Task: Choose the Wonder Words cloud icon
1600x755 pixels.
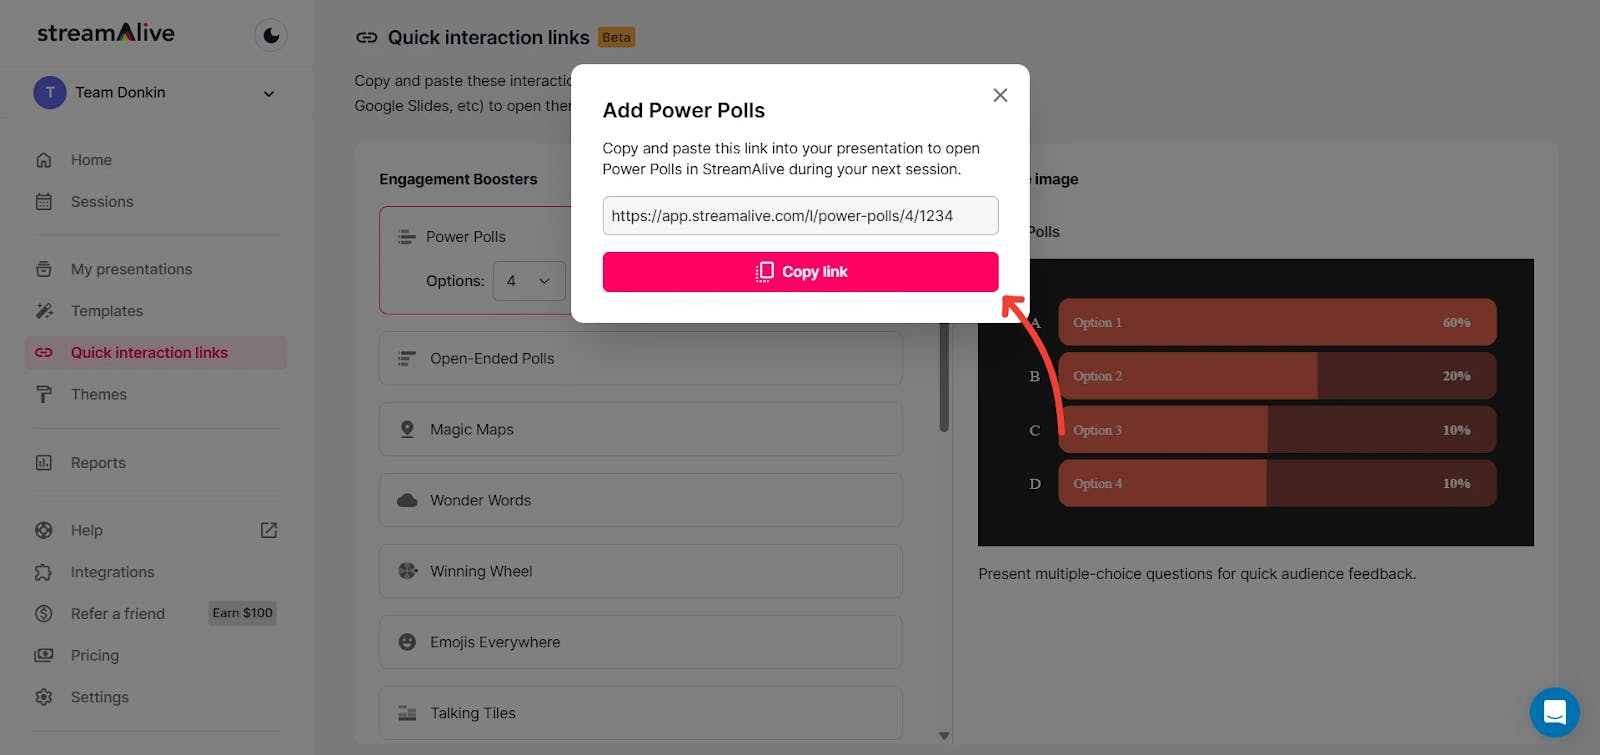Action: pos(407,500)
